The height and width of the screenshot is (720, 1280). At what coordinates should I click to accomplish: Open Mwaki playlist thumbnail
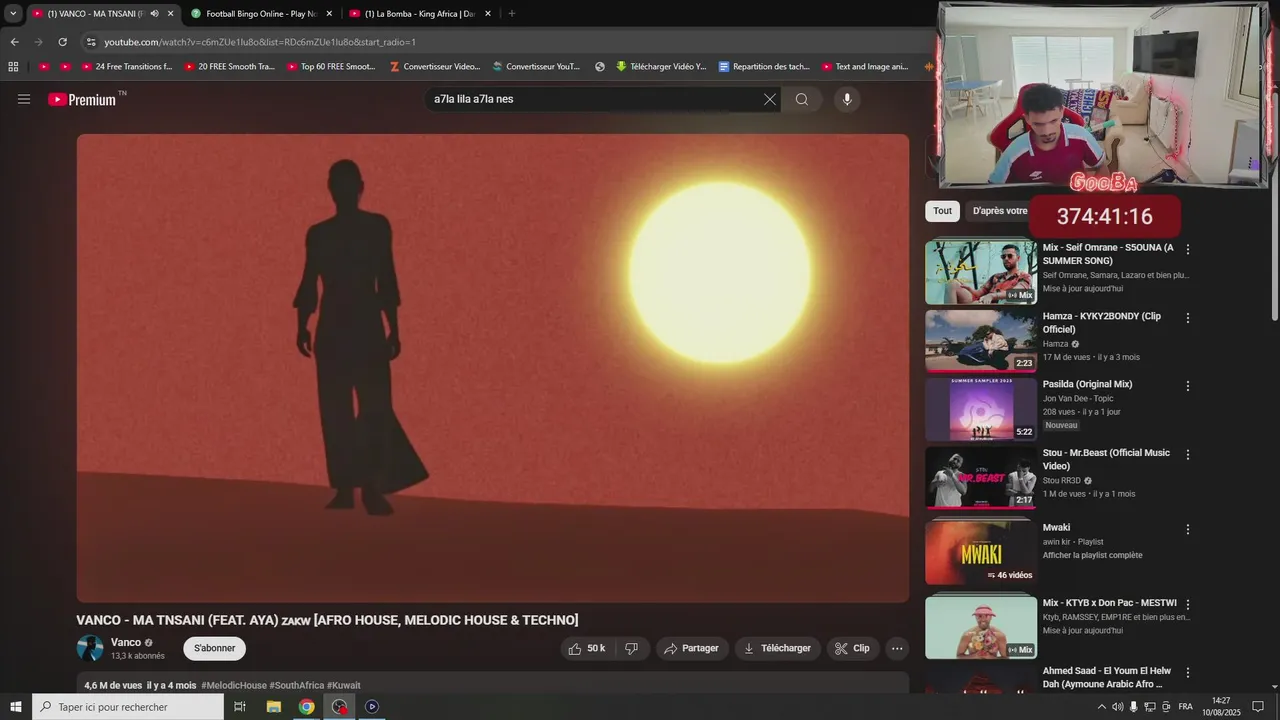click(x=981, y=552)
